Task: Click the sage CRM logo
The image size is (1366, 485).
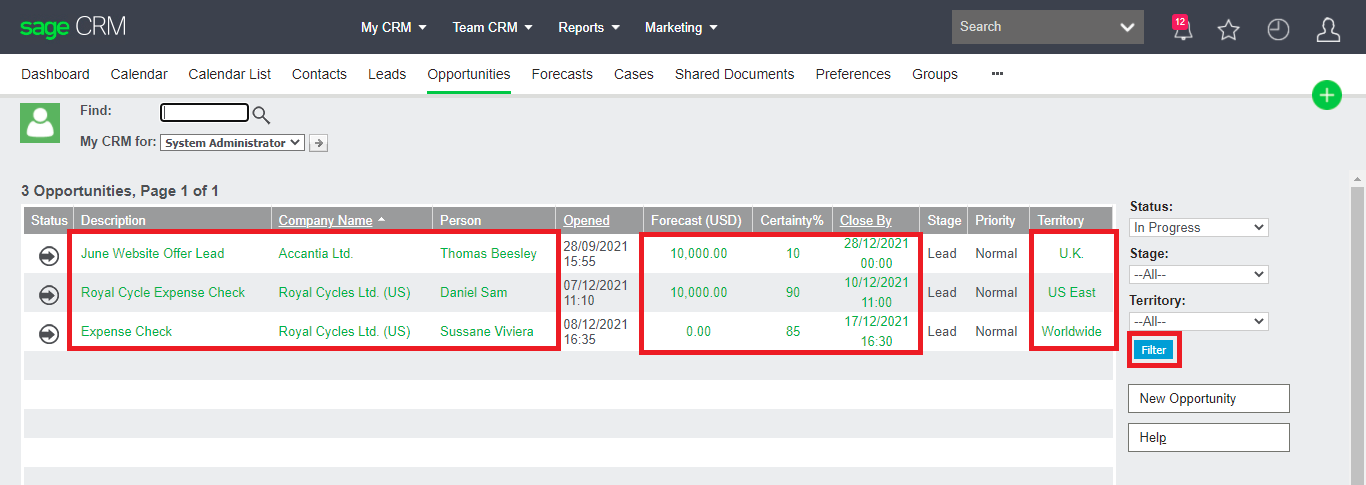Action: point(73,27)
